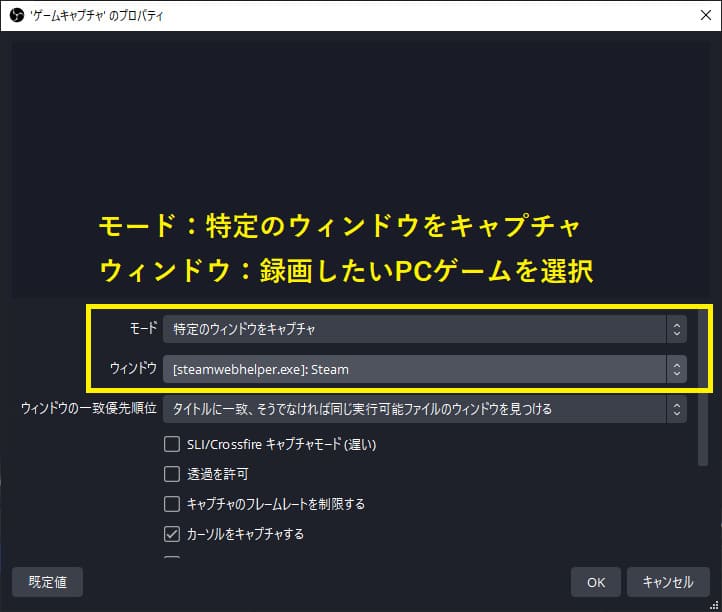This screenshot has height=612, width=722.
Task: Click the OBS logo in title bar
Action: [17, 15]
